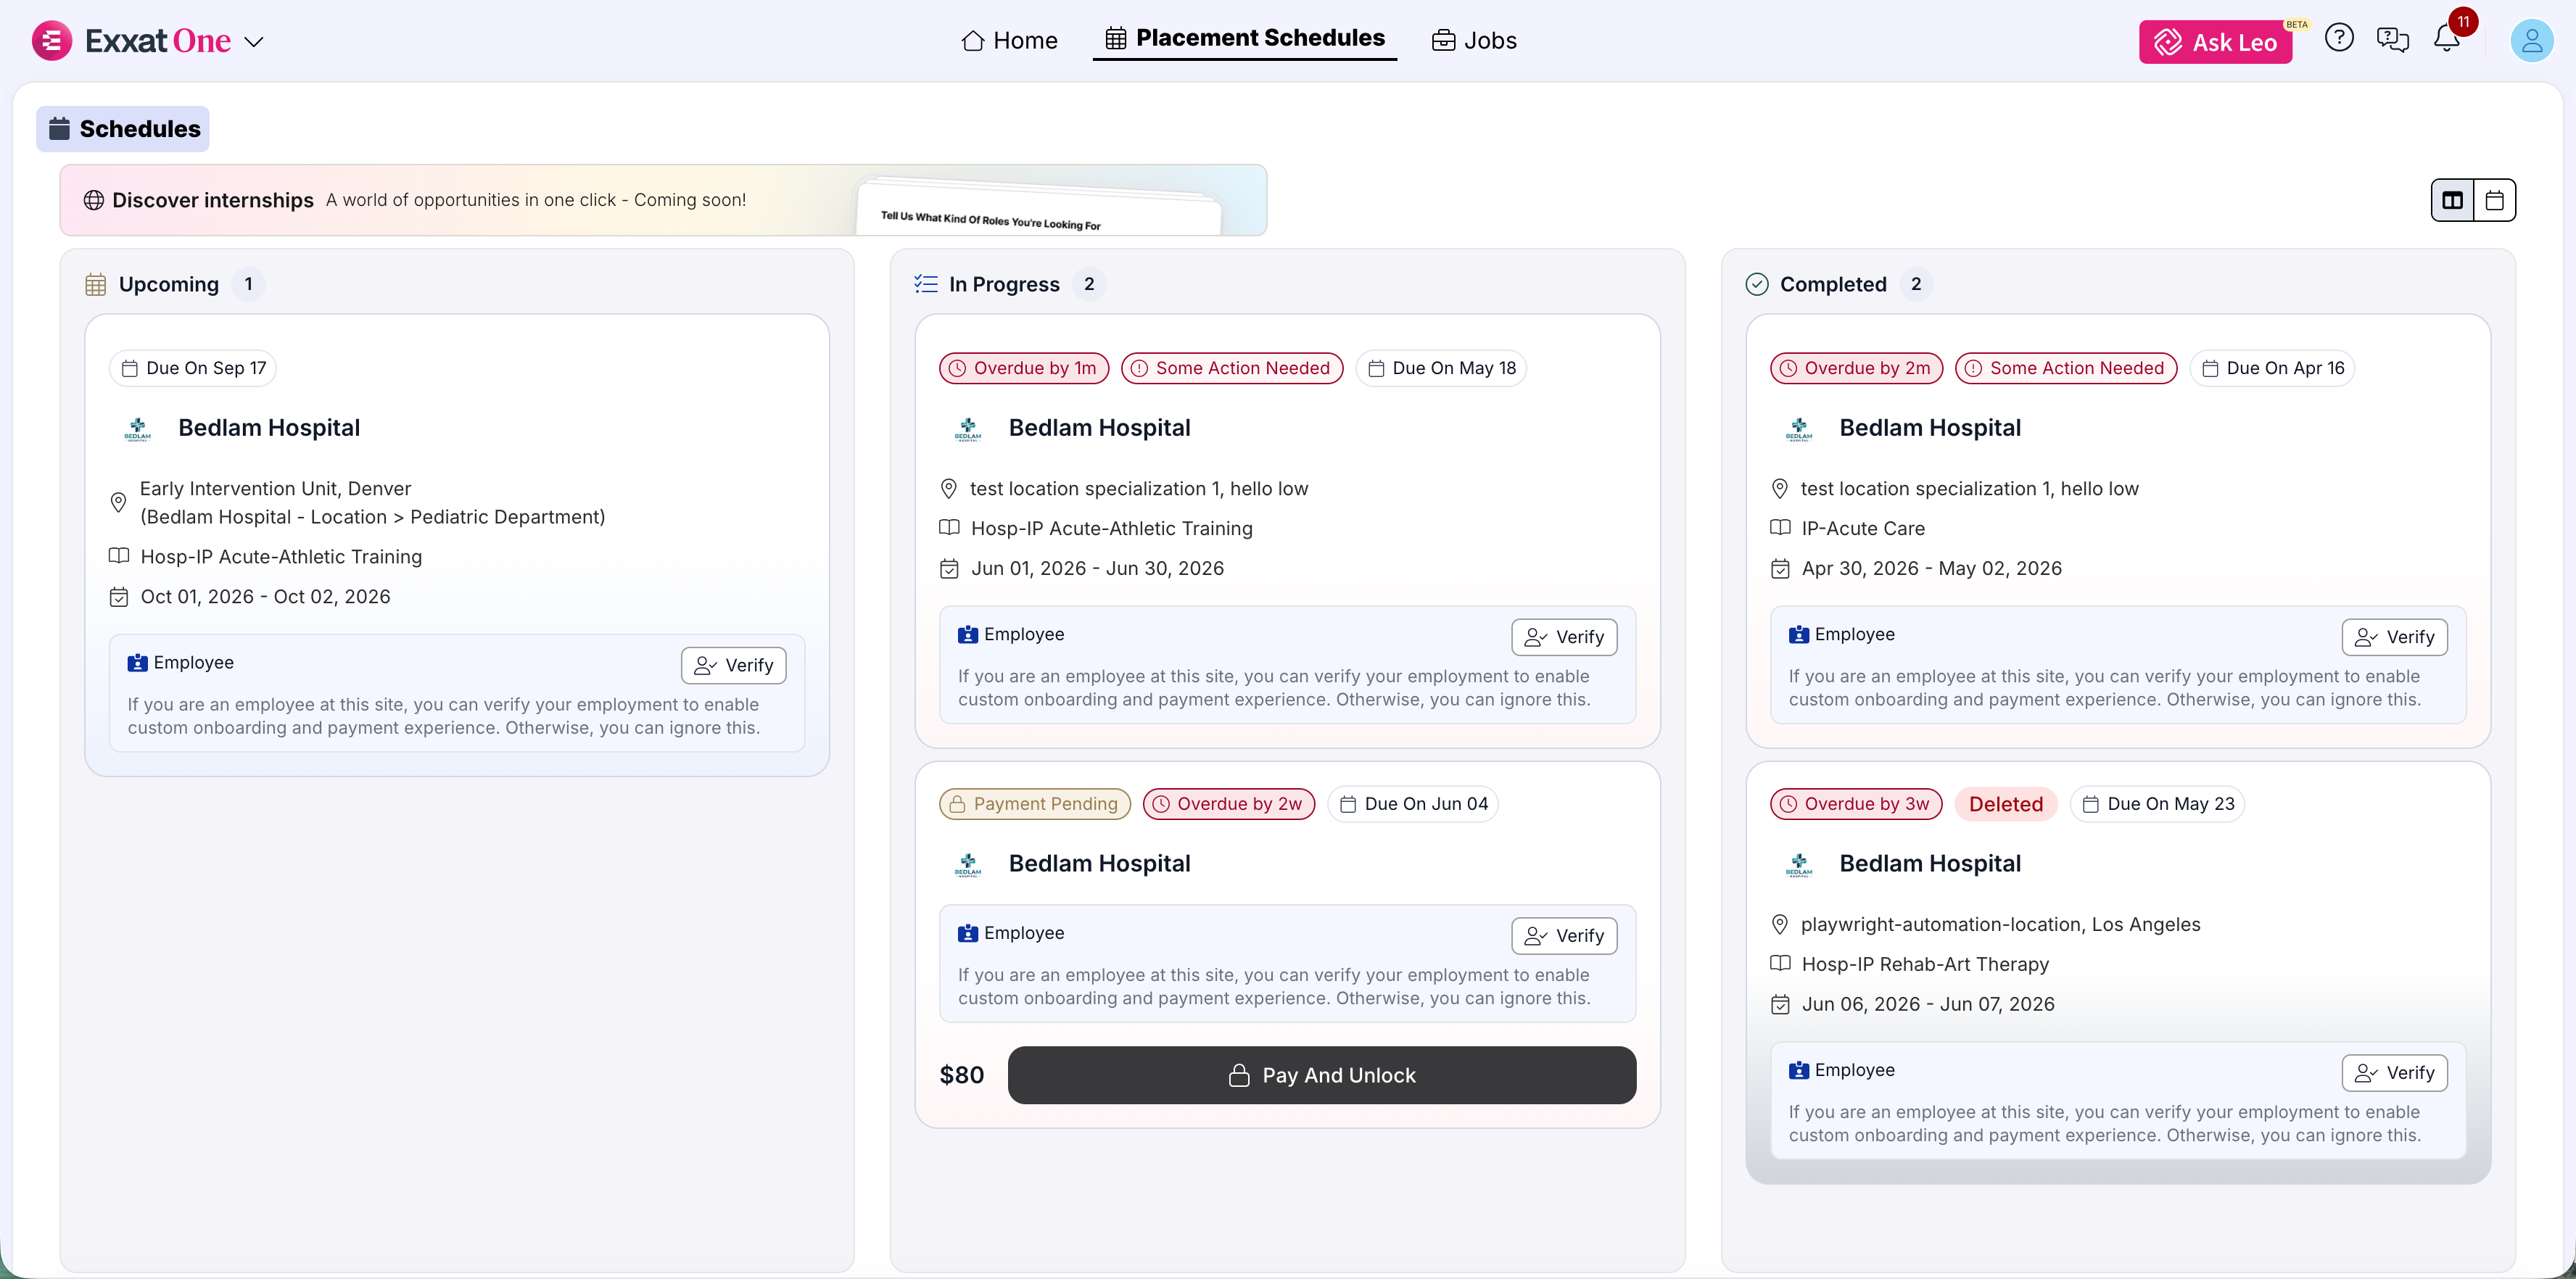Click the Overdue by 2m badge
Image resolution: width=2576 pixels, height=1279 pixels.
coord(1857,368)
